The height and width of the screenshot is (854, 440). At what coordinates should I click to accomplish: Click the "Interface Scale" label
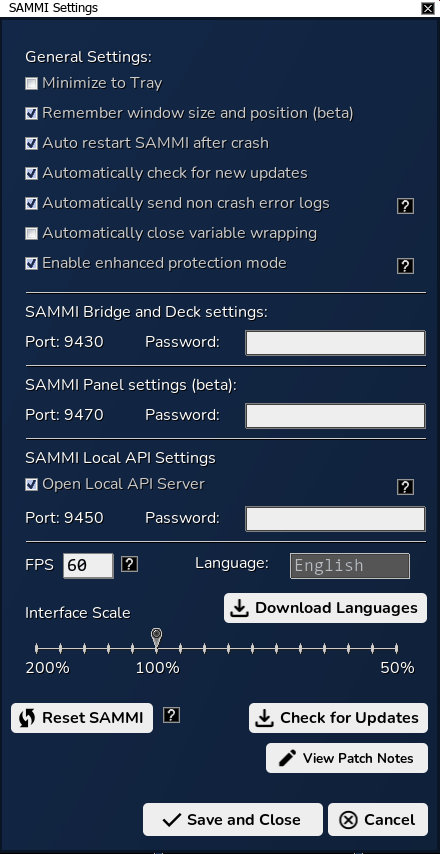78,613
